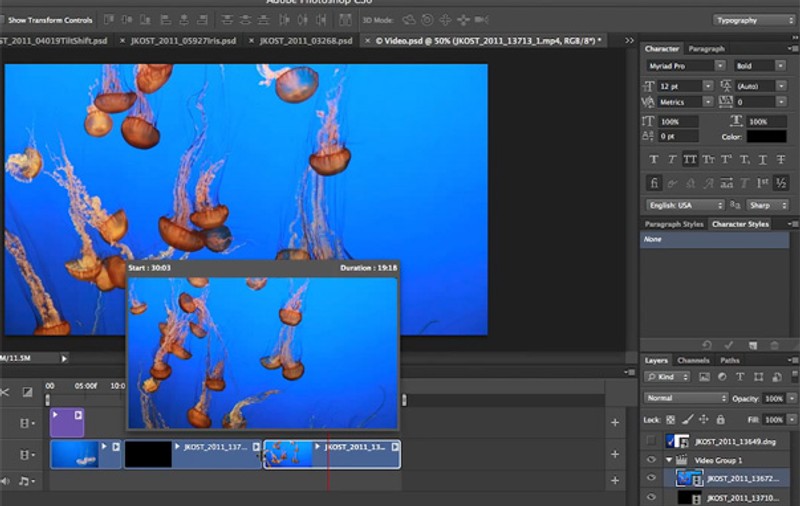Screen dimensions: 800x506
Task: Toggle Strikethrough text formatting
Action: point(781,160)
